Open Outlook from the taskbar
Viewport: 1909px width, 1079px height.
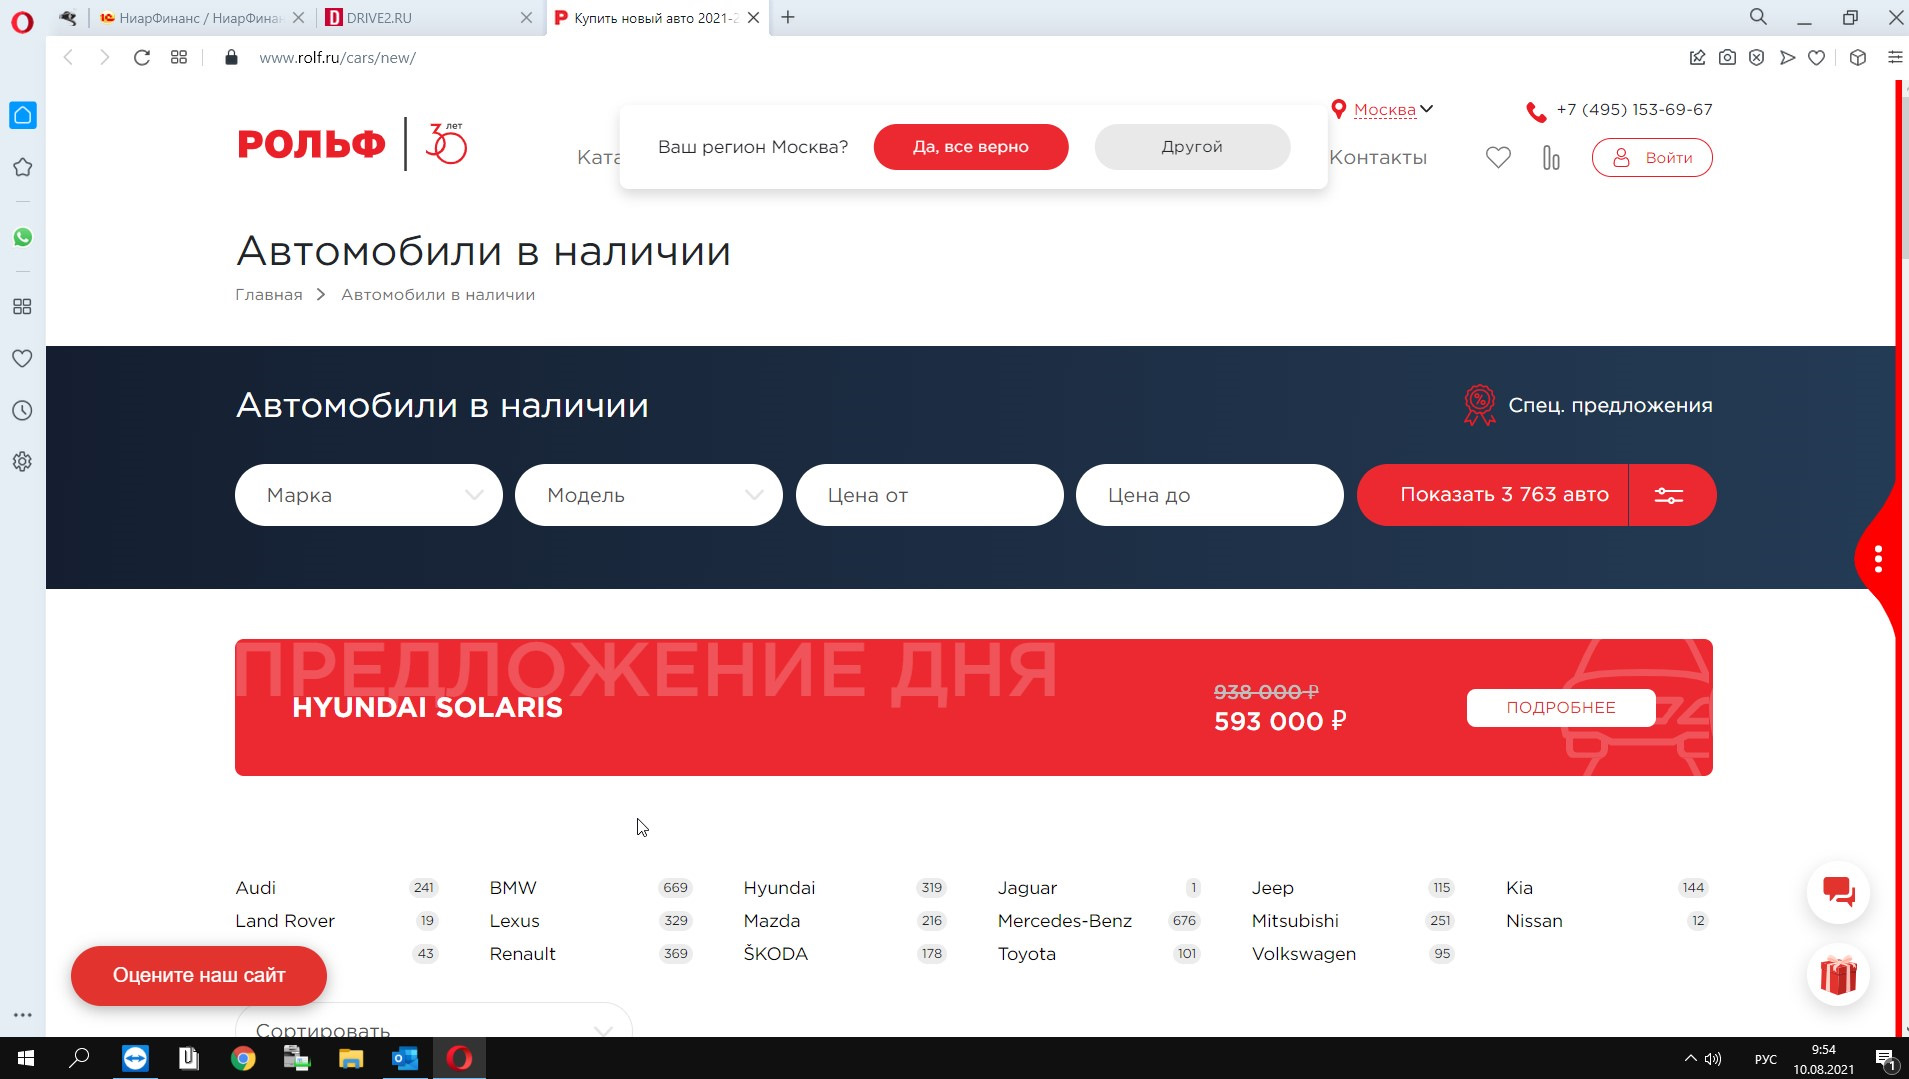[x=405, y=1058]
